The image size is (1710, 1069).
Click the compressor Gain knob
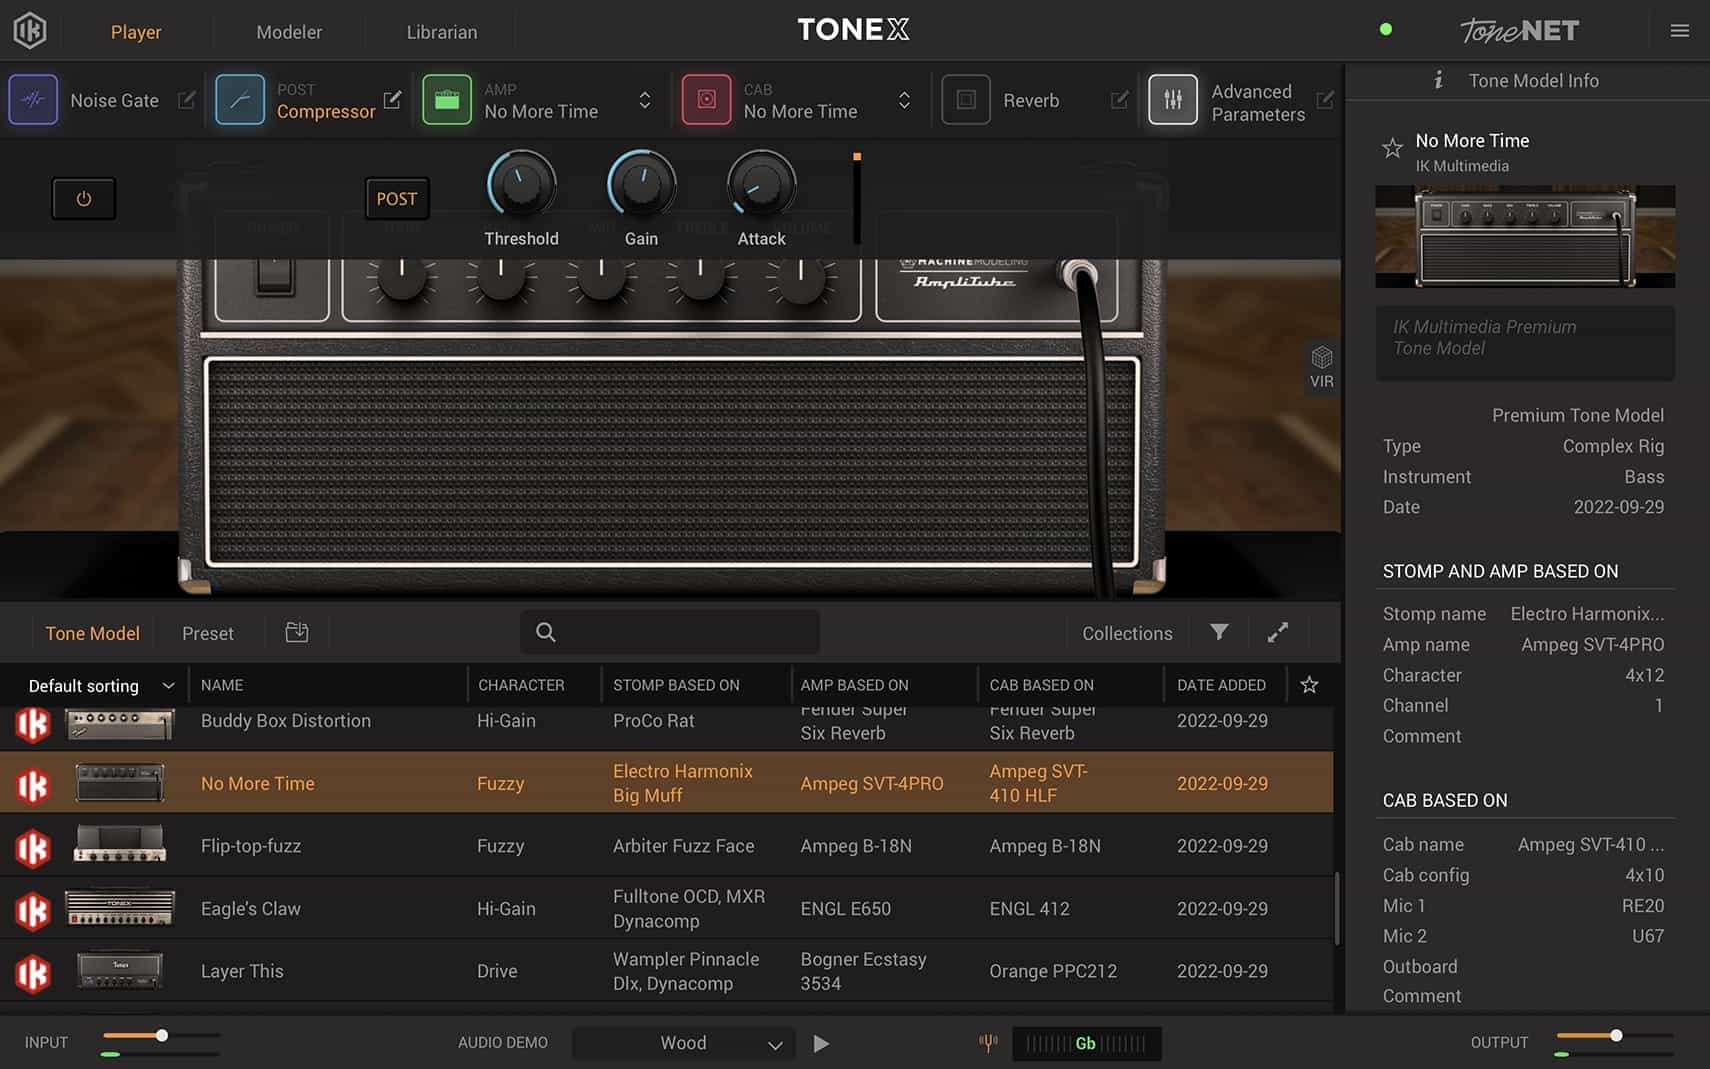(641, 185)
